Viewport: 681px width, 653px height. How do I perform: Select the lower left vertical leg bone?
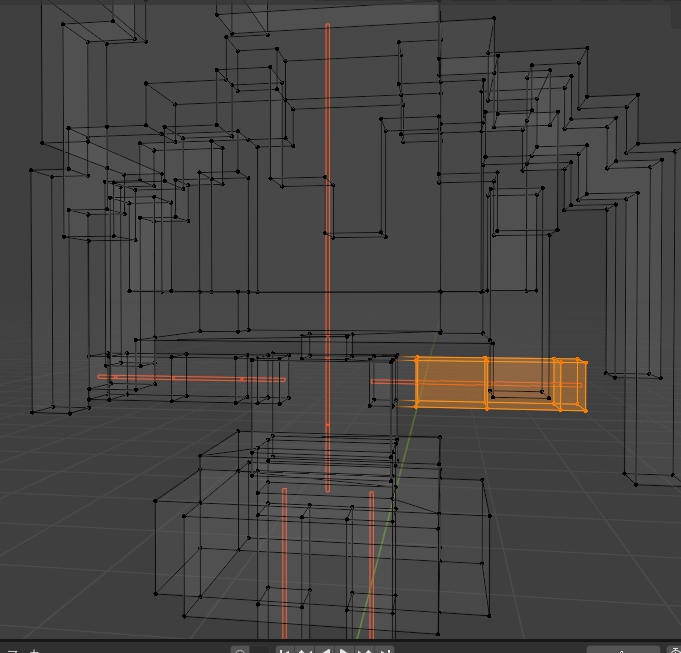(x=284, y=563)
